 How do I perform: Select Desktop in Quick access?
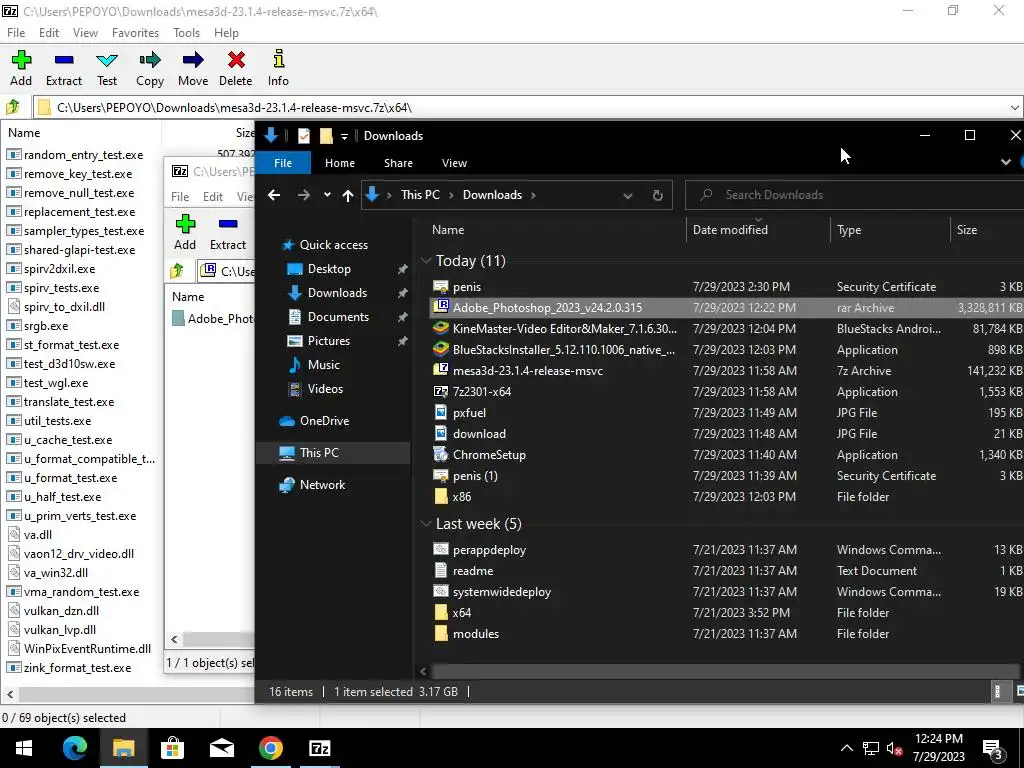pyautogui.click(x=329, y=269)
